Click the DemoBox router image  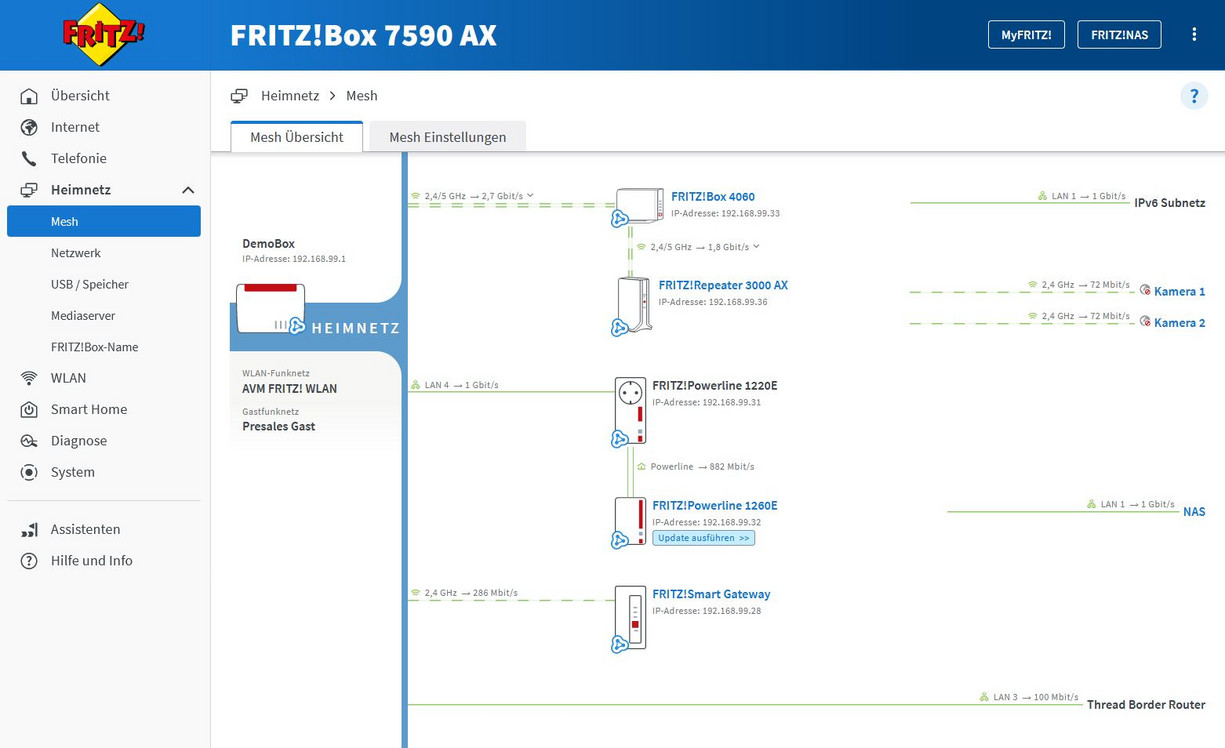tap(270, 308)
